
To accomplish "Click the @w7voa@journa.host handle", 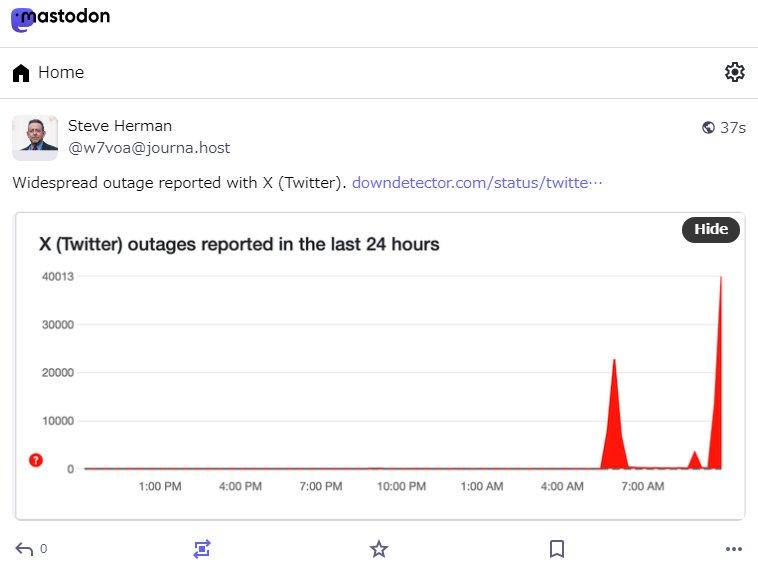I will point(149,148).
